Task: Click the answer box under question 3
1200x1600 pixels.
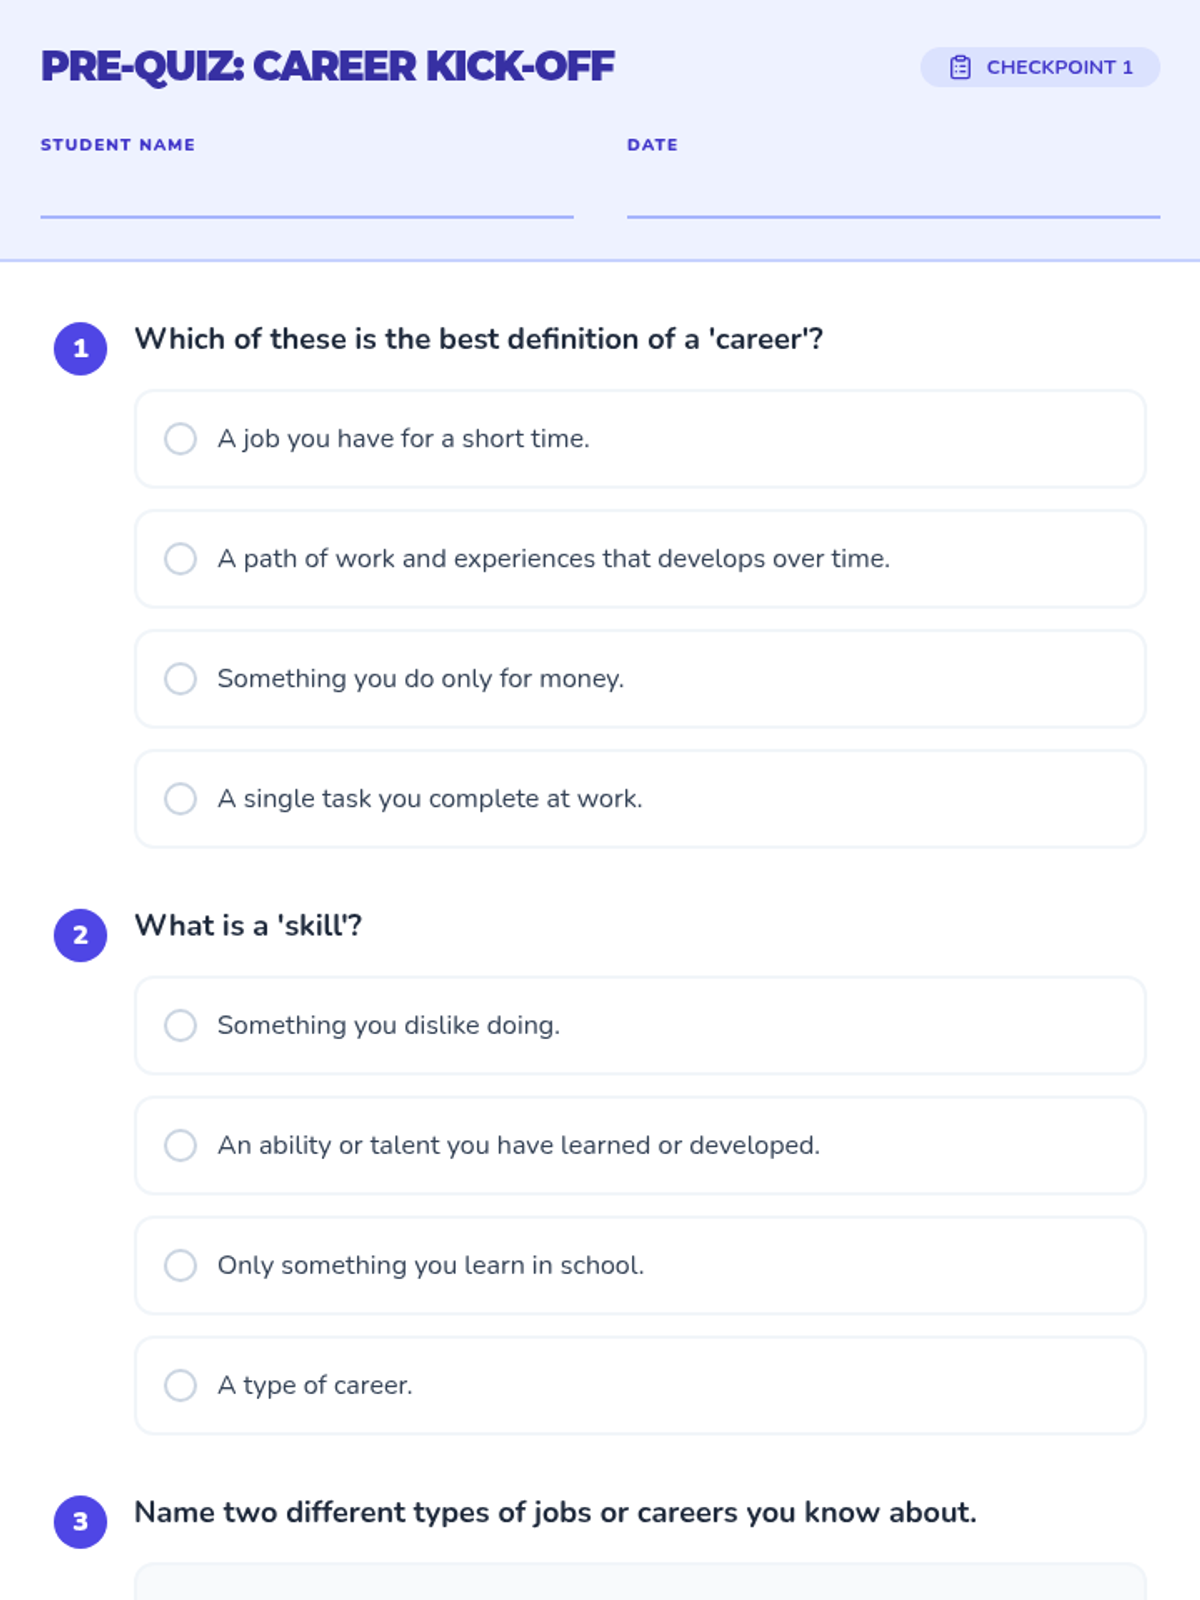Action: [640, 1582]
